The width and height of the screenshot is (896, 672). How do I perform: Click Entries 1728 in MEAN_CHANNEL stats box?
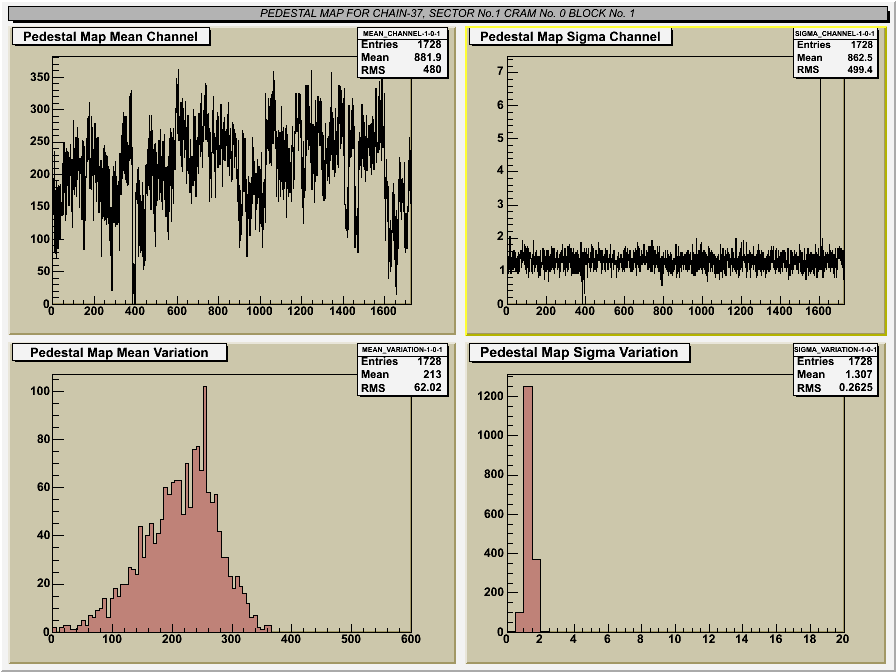tap(401, 45)
